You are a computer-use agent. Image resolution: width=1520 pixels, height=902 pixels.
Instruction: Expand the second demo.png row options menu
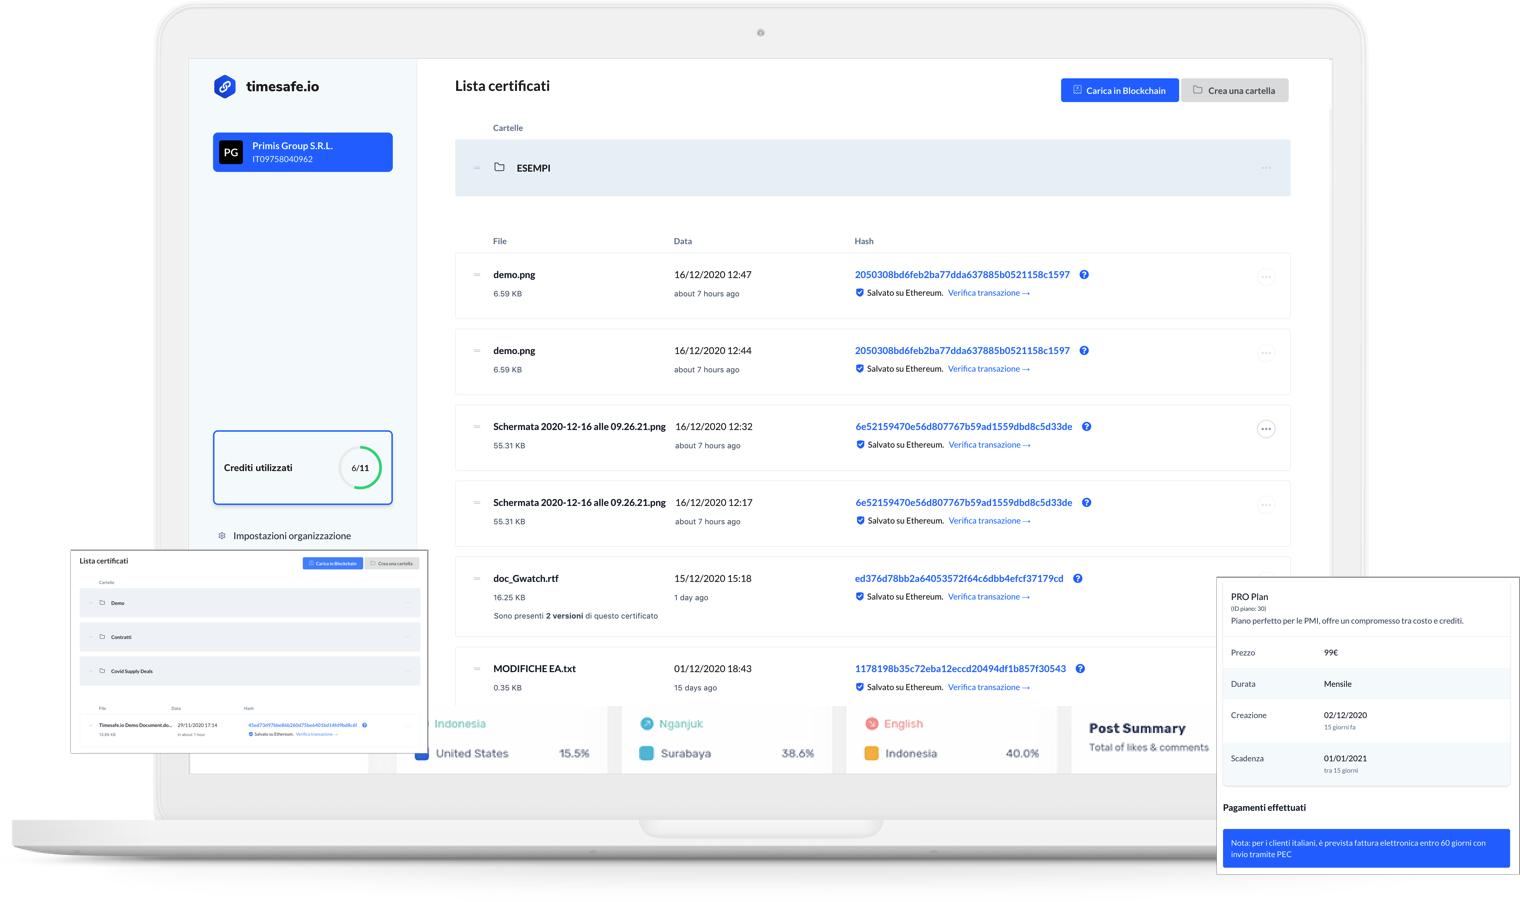click(1265, 353)
